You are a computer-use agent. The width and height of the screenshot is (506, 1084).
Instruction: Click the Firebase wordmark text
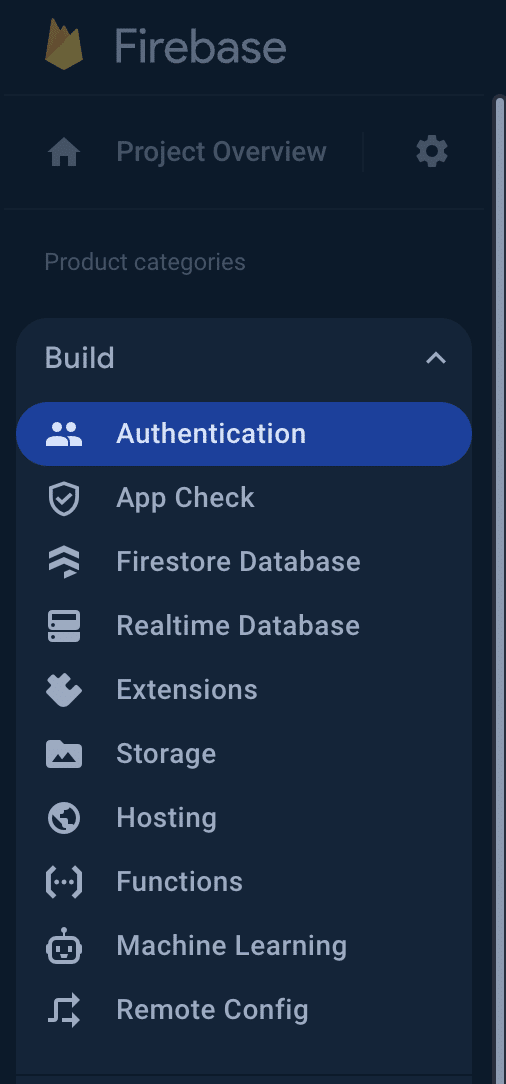point(200,47)
